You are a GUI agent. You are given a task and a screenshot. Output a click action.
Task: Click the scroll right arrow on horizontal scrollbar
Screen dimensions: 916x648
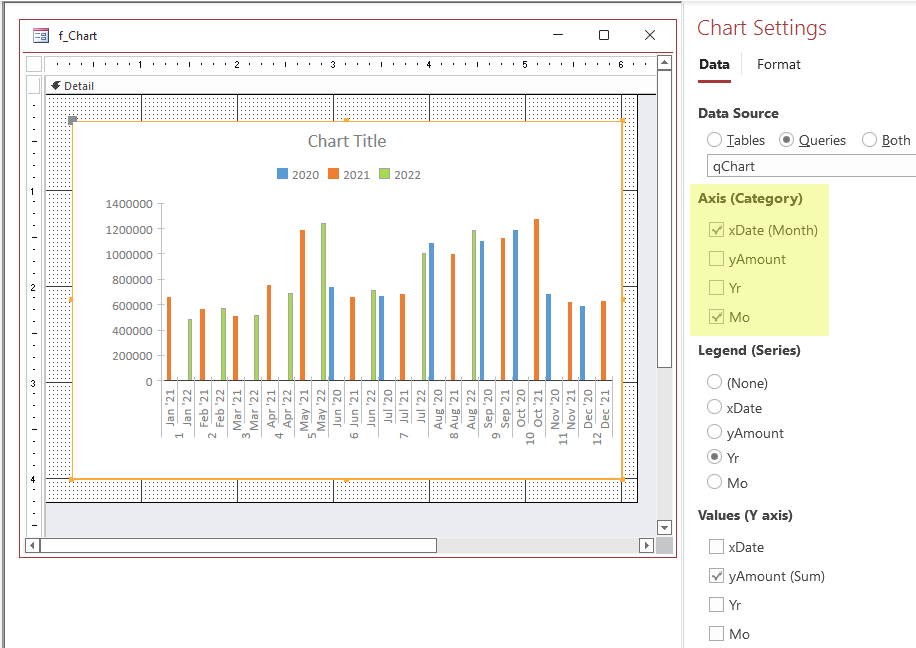point(646,545)
